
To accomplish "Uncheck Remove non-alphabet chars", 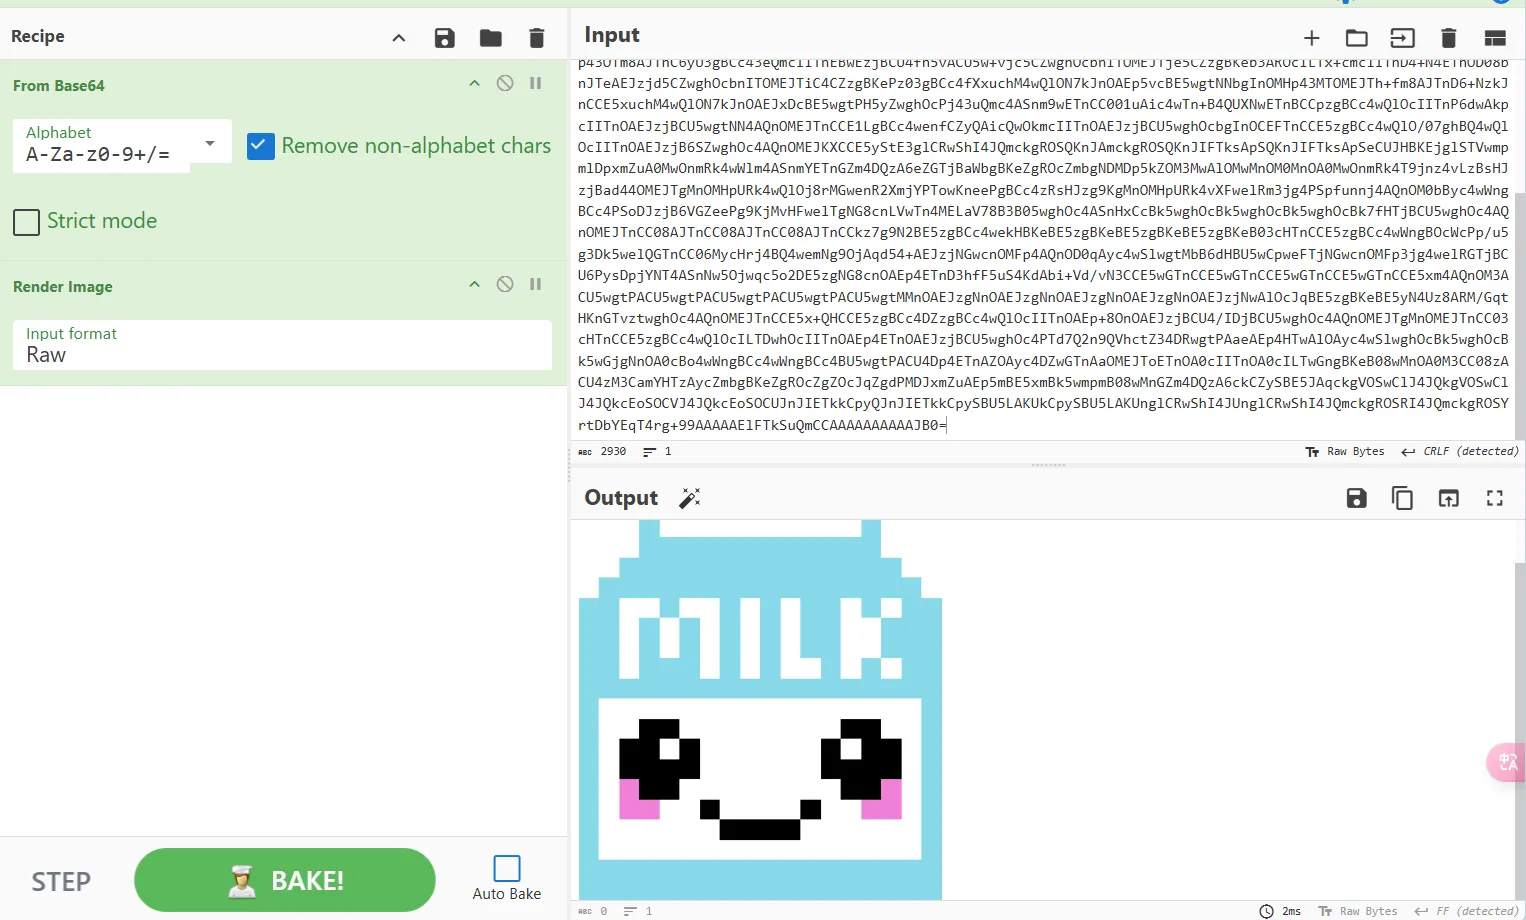I will point(261,146).
